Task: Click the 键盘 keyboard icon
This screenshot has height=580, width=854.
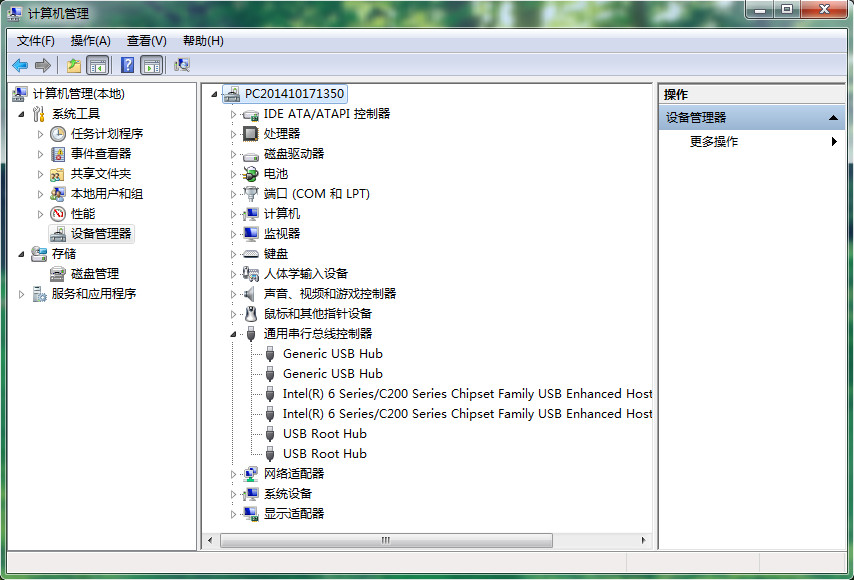Action: 251,254
